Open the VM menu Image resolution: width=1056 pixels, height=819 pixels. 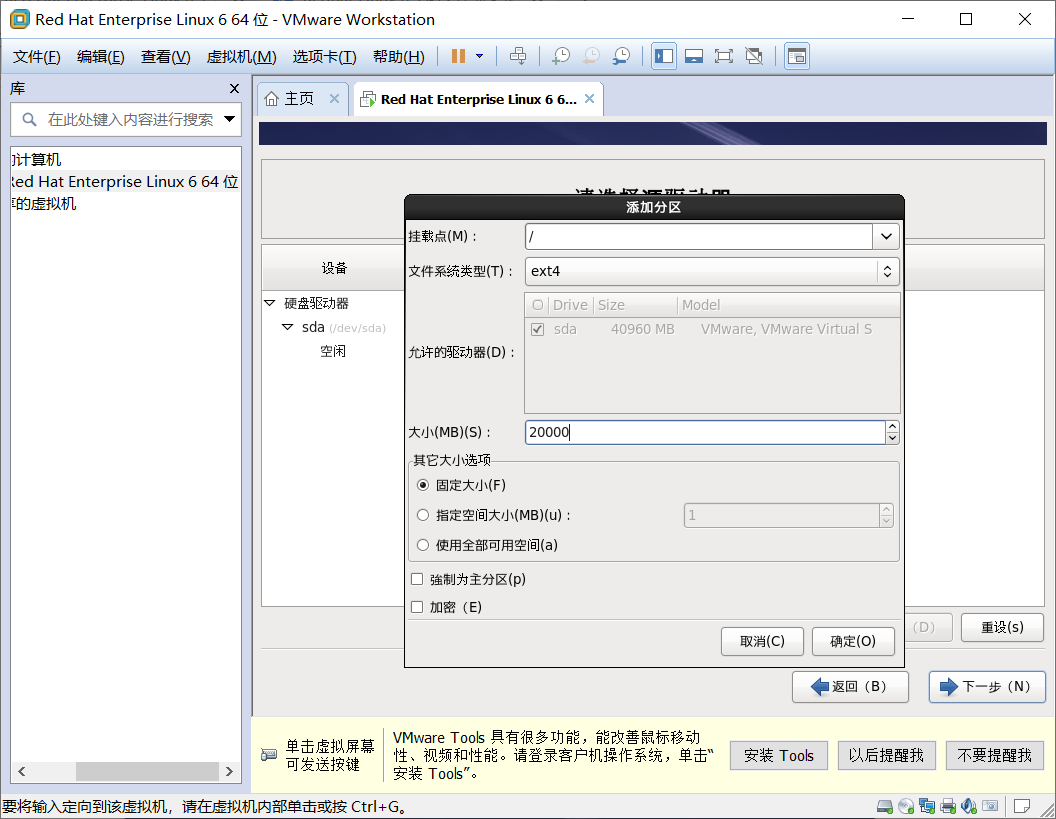(241, 57)
